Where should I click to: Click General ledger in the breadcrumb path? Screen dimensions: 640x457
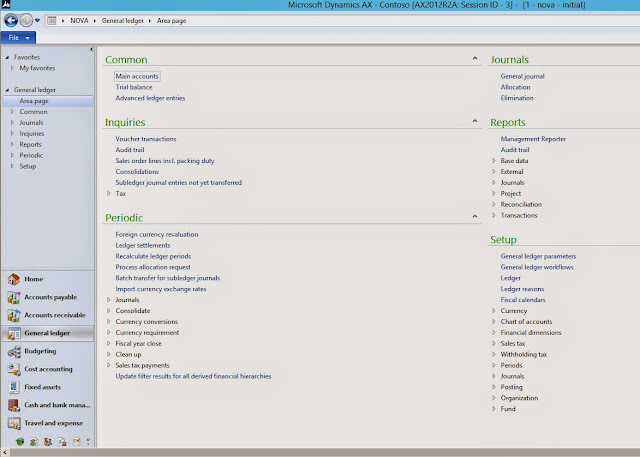(122, 20)
